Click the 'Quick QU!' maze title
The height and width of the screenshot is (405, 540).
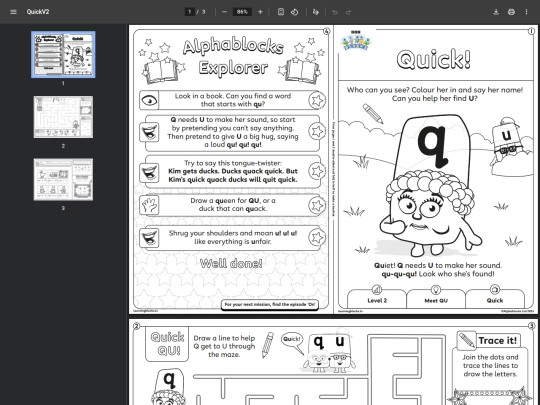pos(167,344)
